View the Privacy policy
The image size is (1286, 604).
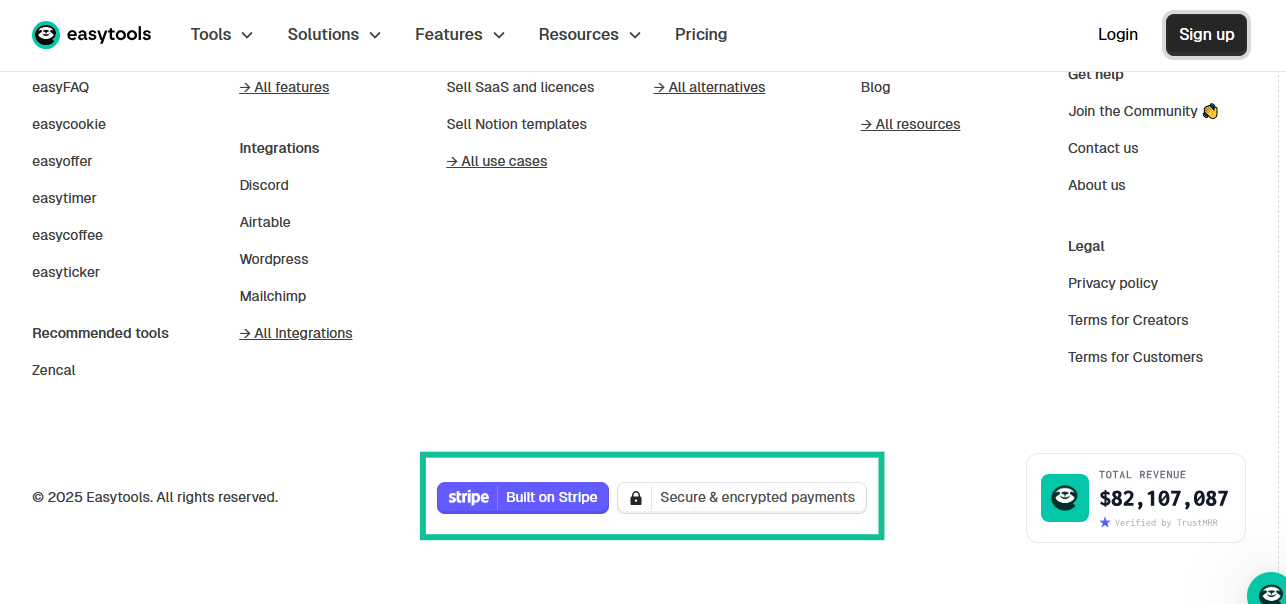tap(1112, 283)
